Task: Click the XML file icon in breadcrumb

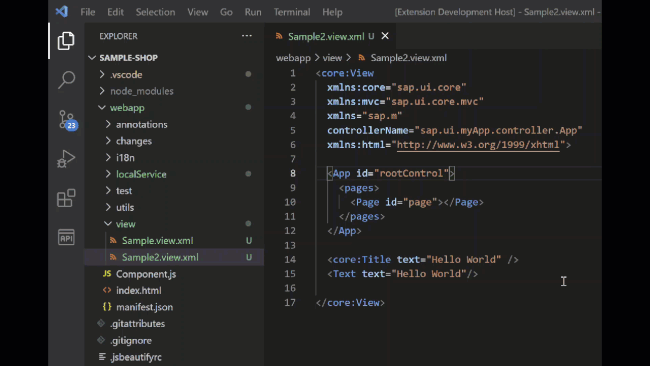Action: 361,58
